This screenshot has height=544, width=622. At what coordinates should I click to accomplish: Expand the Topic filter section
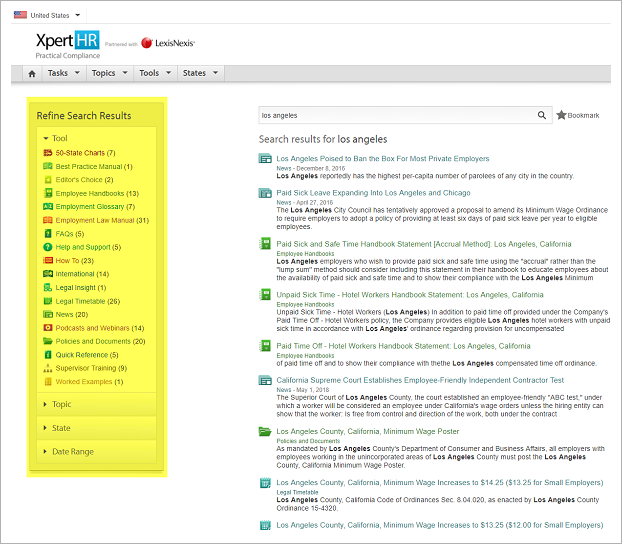(62, 404)
